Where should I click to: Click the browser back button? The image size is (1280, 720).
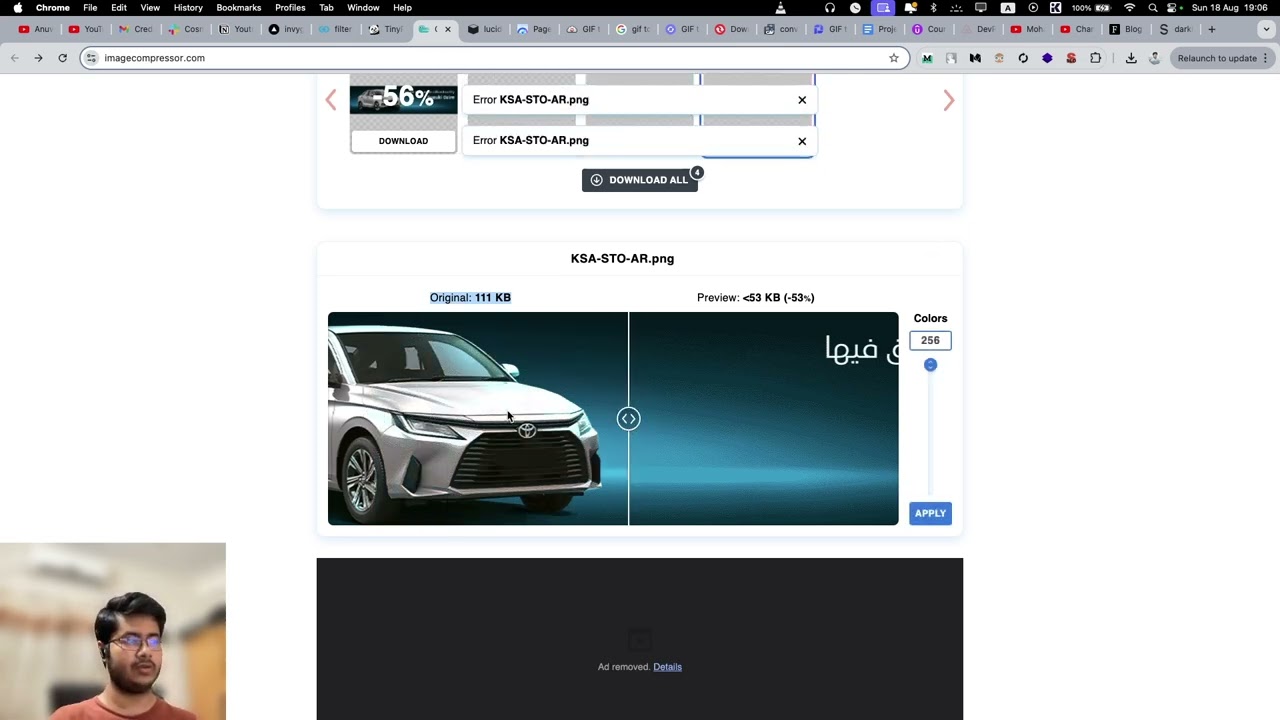[x=14, y=58]
